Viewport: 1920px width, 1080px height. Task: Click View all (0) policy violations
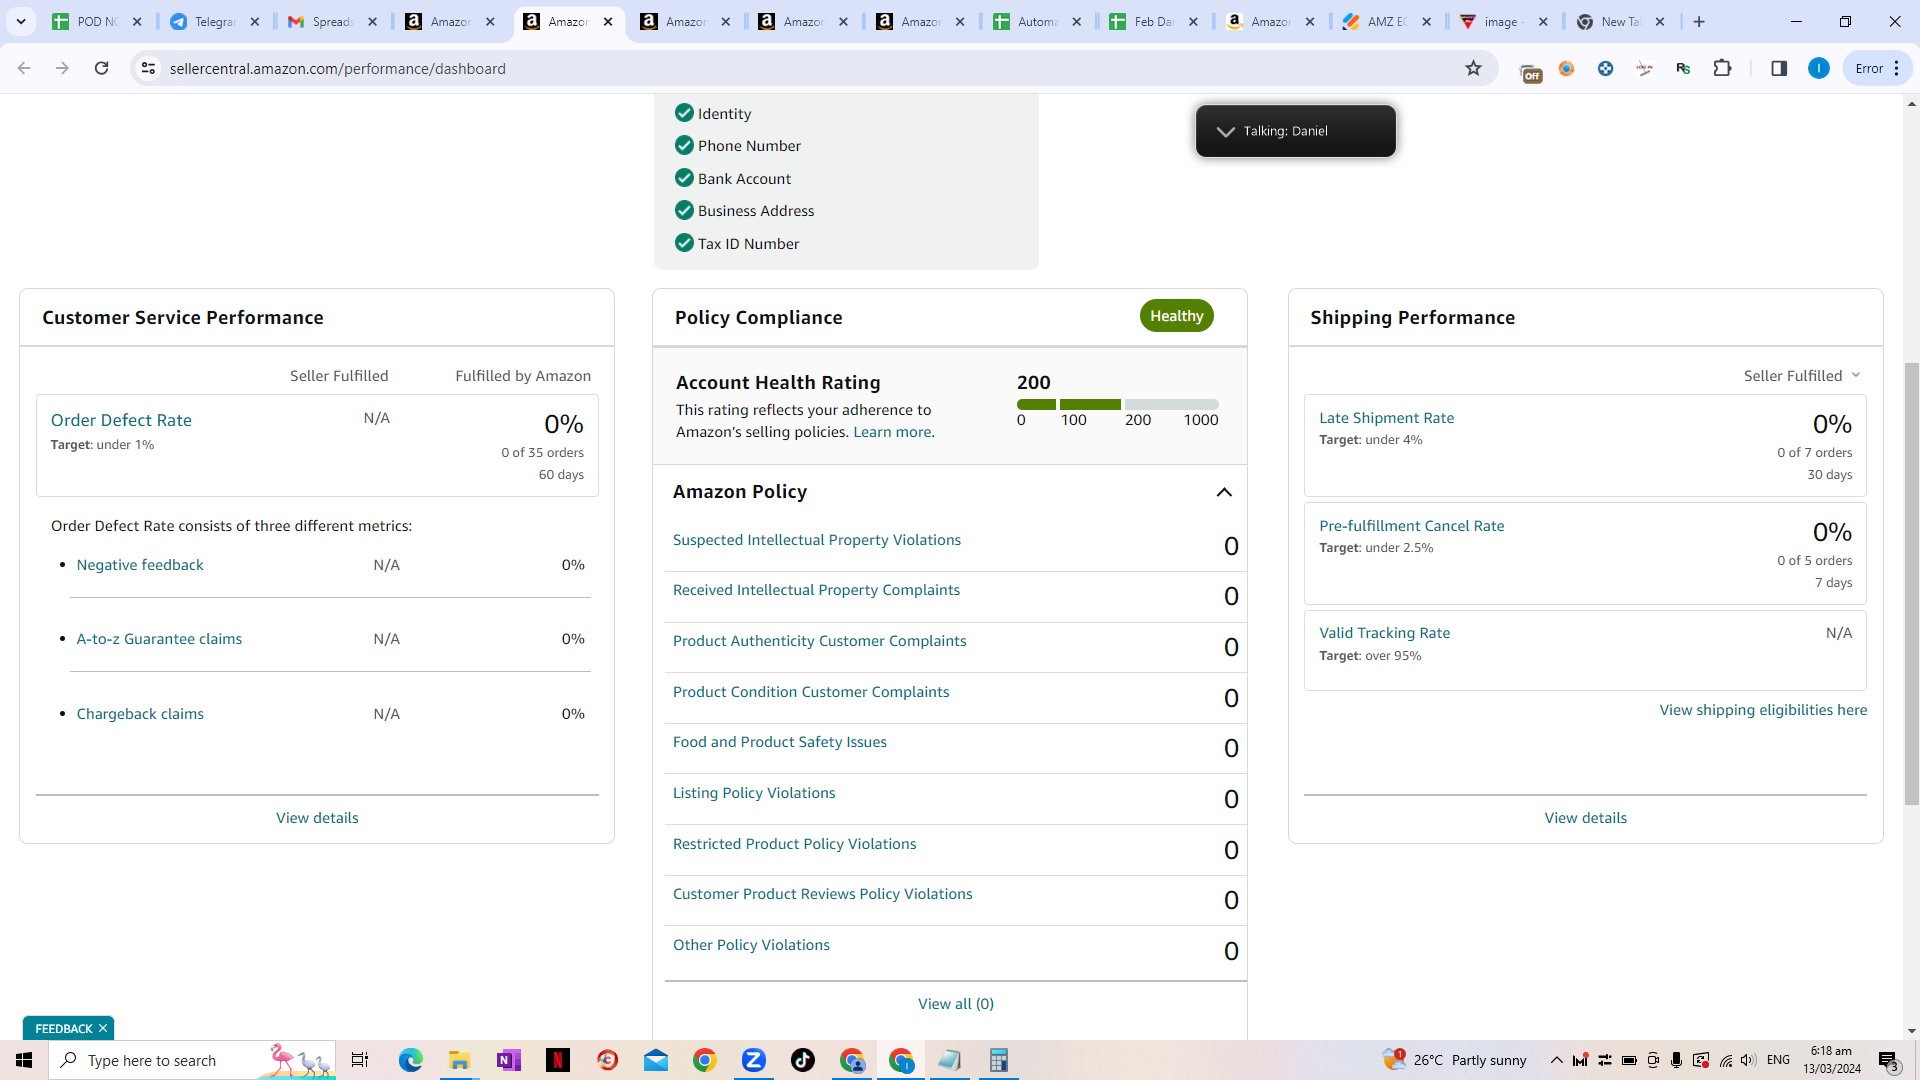tap(956, 1004)
